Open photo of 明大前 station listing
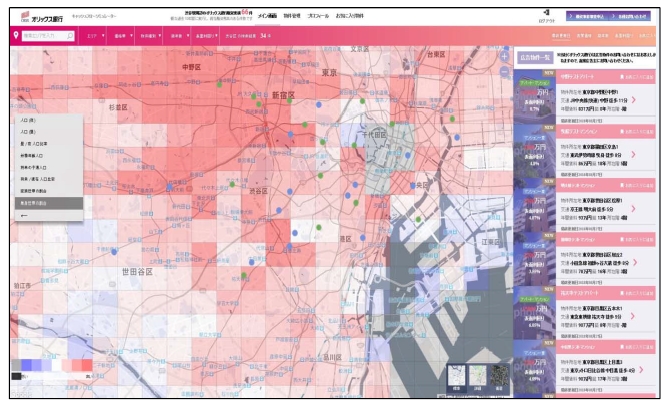This screenshot has height=407, width=669. pos(534,205)
